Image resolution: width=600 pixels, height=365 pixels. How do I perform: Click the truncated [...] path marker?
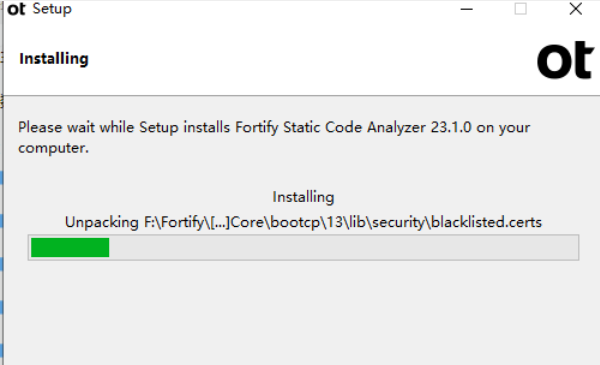(220, 222)
